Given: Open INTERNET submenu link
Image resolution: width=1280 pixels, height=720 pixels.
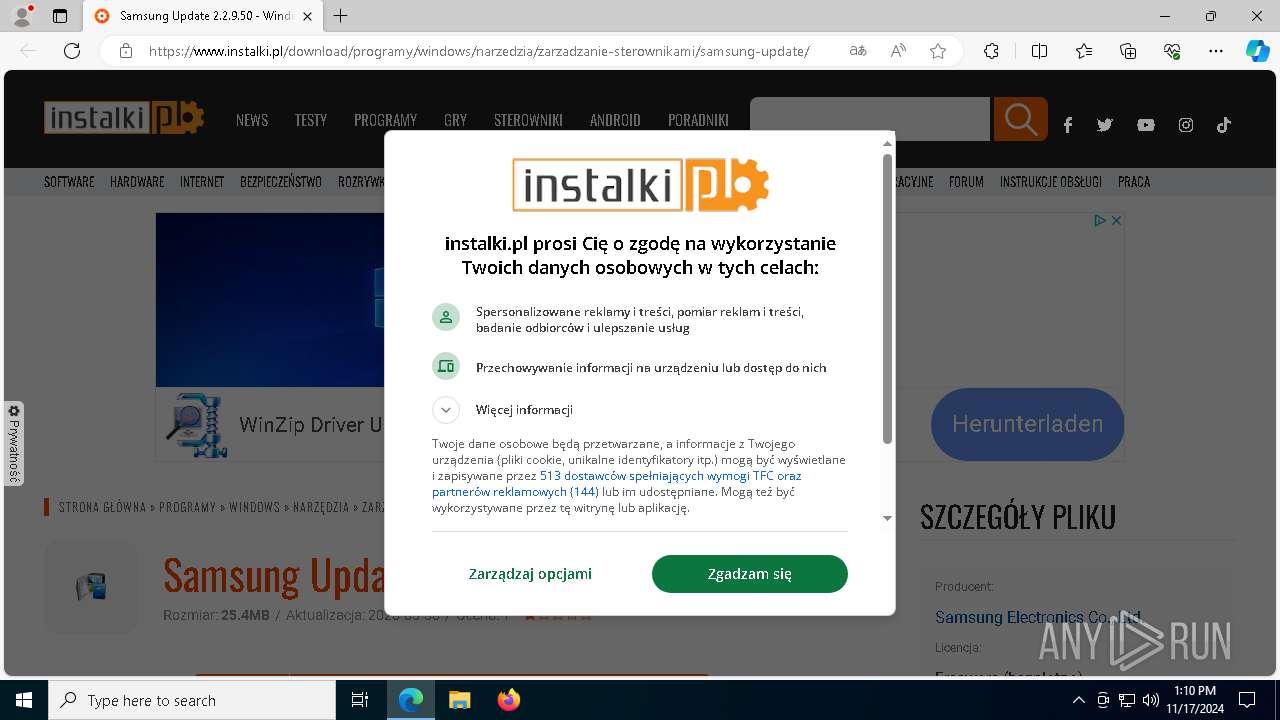Looking at the screenshot, I should [202, 182].
